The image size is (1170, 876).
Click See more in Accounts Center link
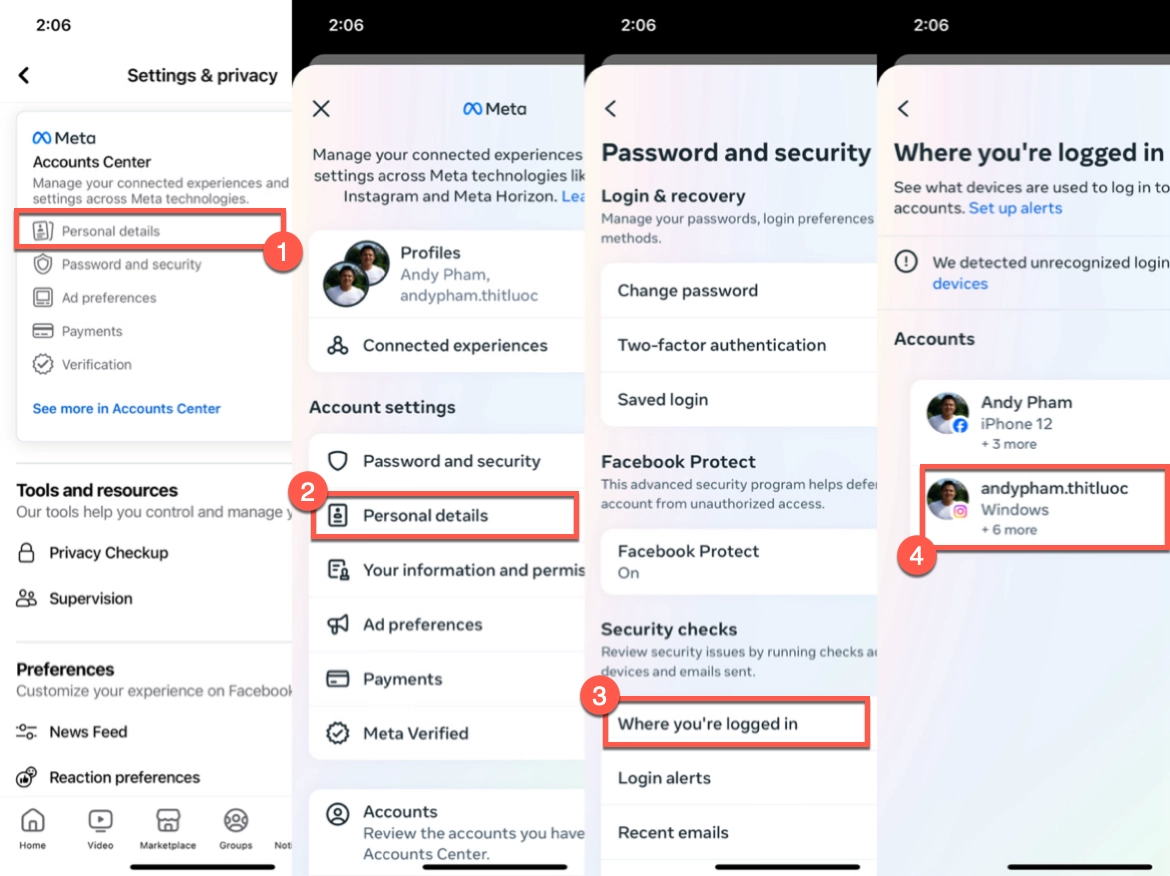[x=127, y=409]
